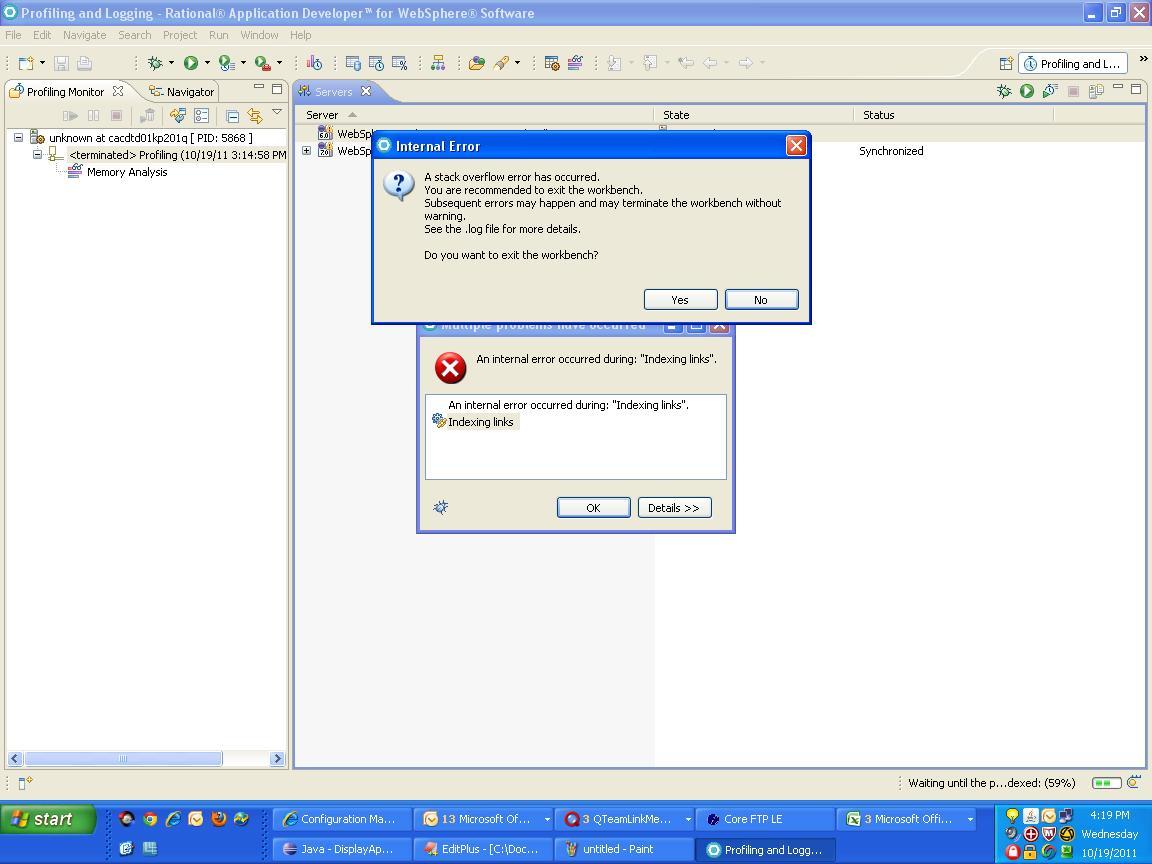
Task: Select the Profiling Monitor tab
Action: coord(65,92)
